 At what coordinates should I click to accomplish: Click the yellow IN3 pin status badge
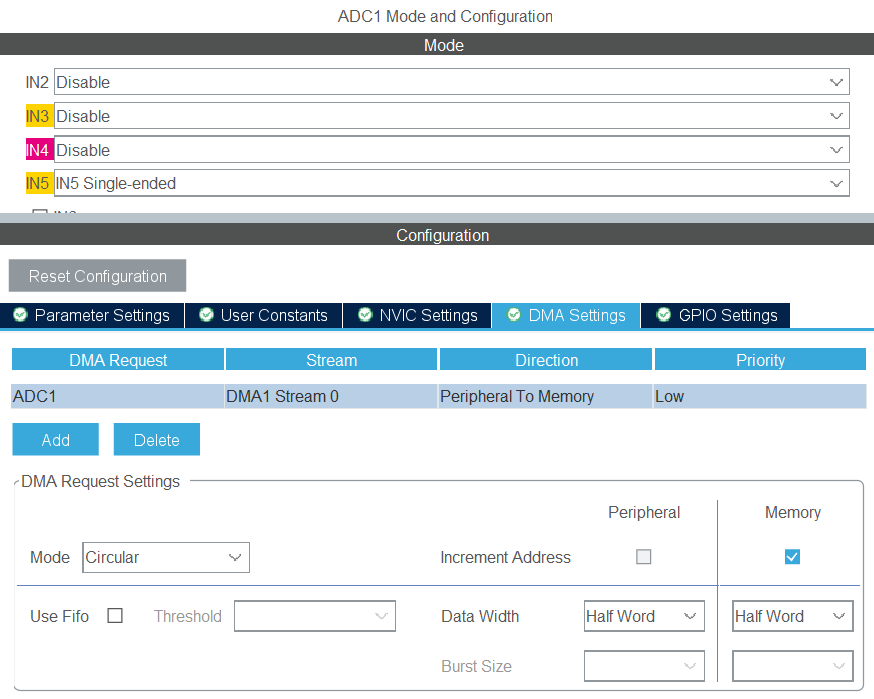click(x=38, y=116)
